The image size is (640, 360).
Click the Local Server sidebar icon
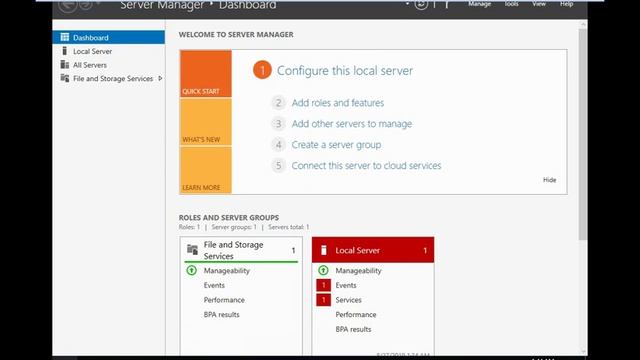pyautogui.click(x=64, y=51)
